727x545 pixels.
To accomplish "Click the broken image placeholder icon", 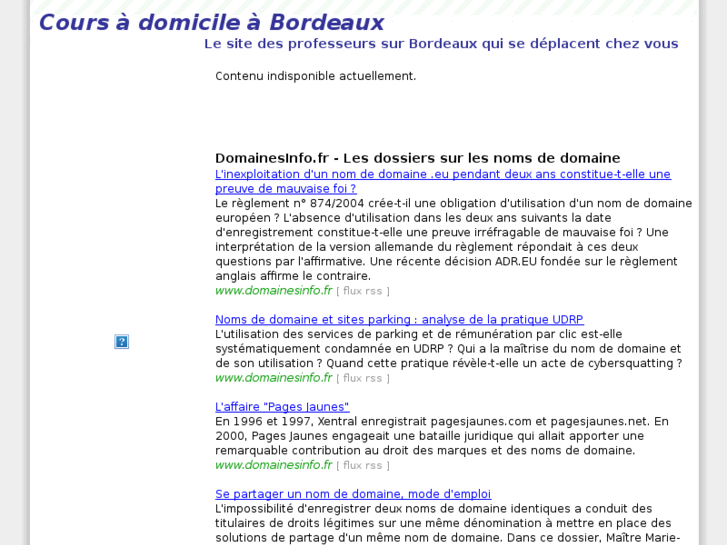I will [x=121, y=342].
